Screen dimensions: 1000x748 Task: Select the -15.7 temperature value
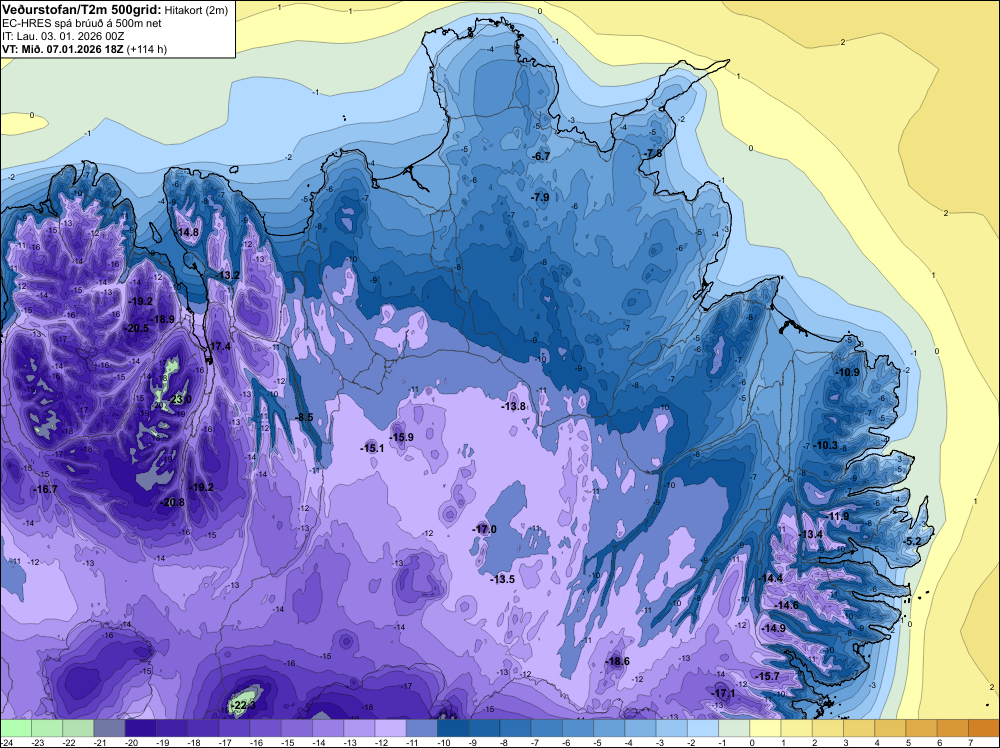tap(768, 676)
